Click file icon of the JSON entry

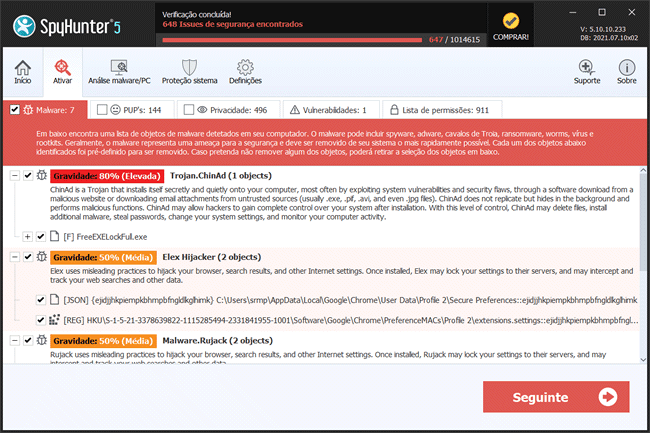[54, 299]
